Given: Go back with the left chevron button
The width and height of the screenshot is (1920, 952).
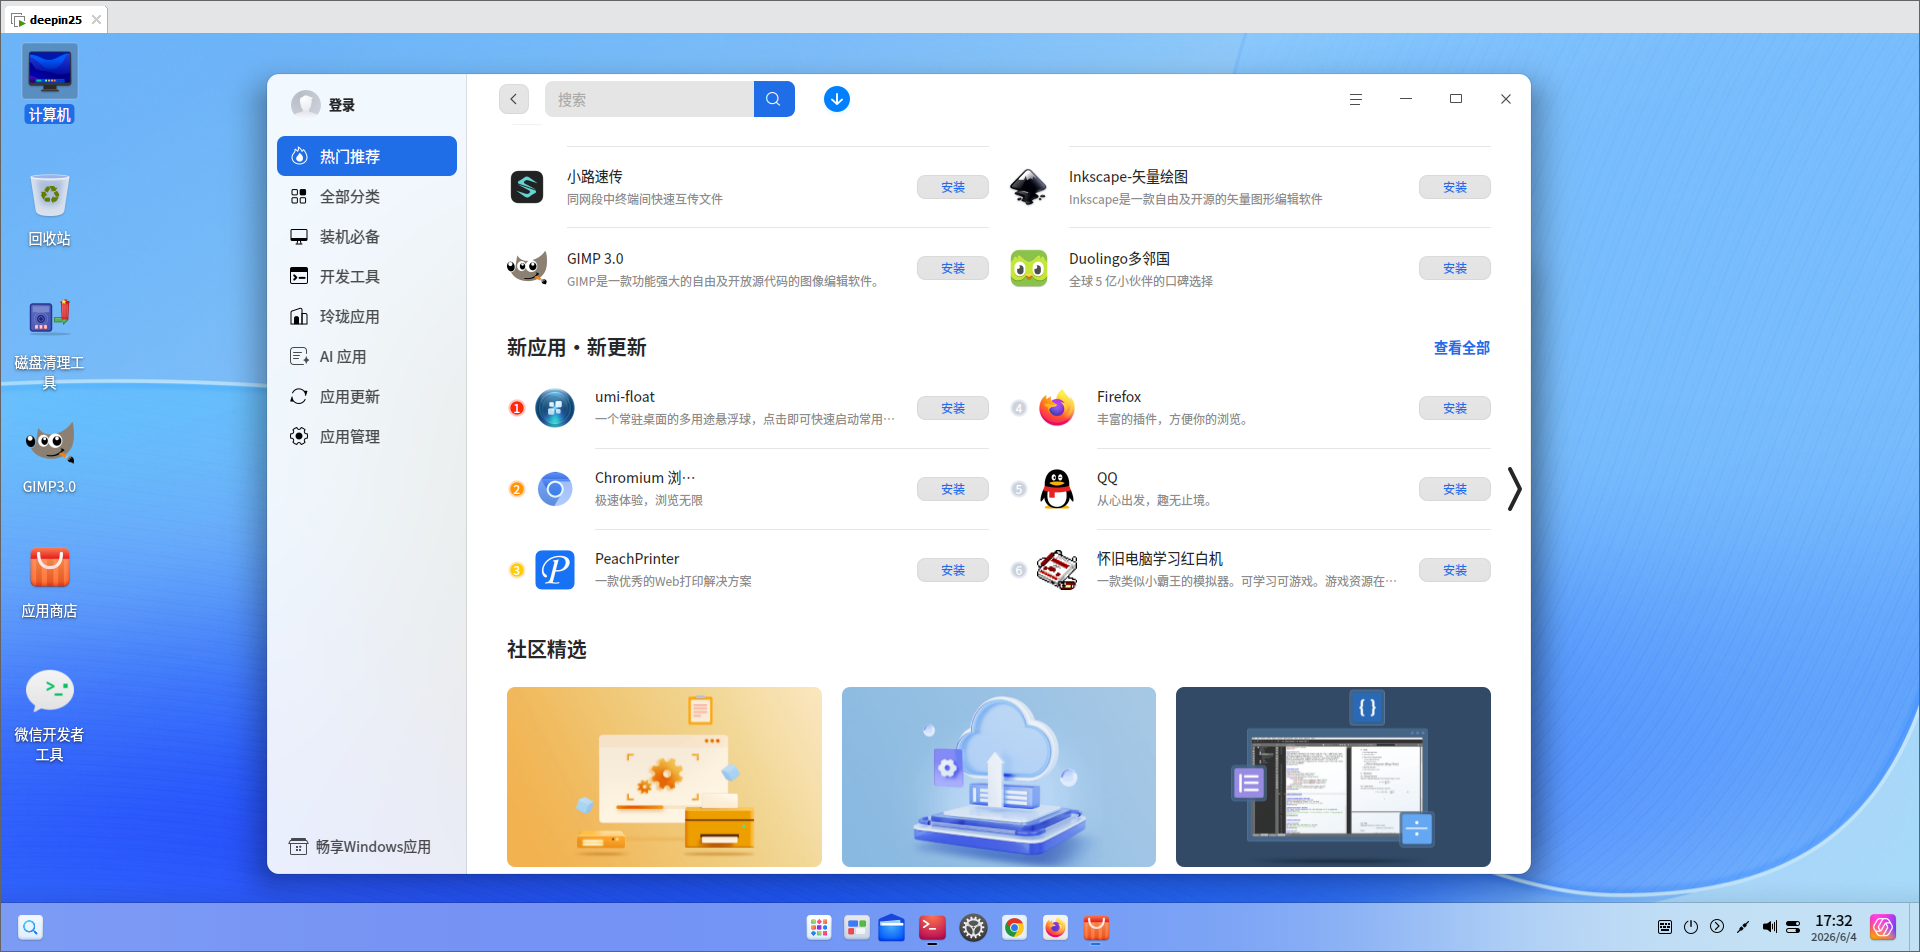Looking at the screenshot, I should [x=514, y=99].
